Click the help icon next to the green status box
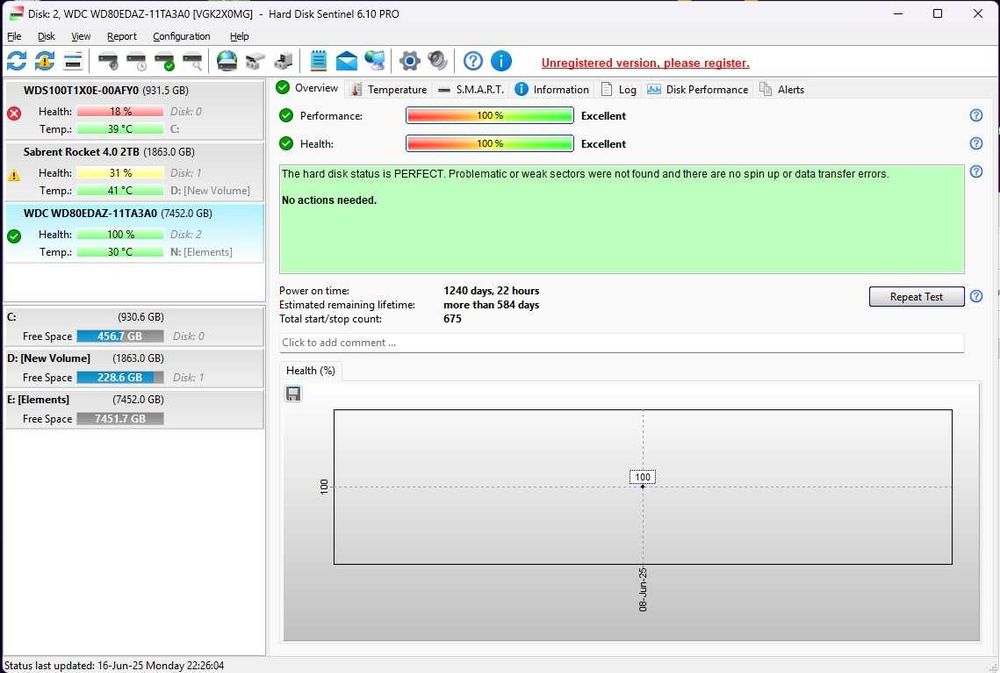The width and height of the screenshot is (1000, 673). click(976, 172)
